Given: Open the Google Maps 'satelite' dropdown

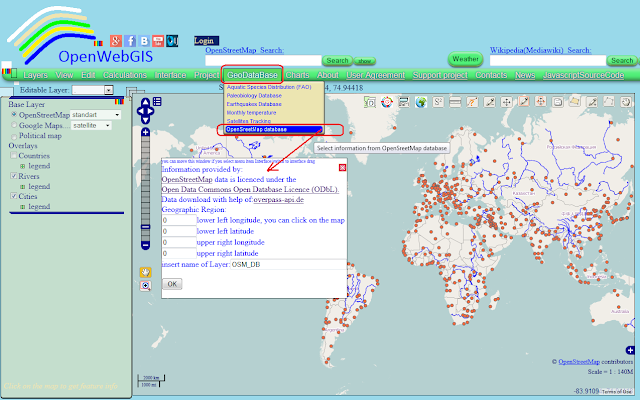Looking at the screenshot, I should tap(91, 125).
